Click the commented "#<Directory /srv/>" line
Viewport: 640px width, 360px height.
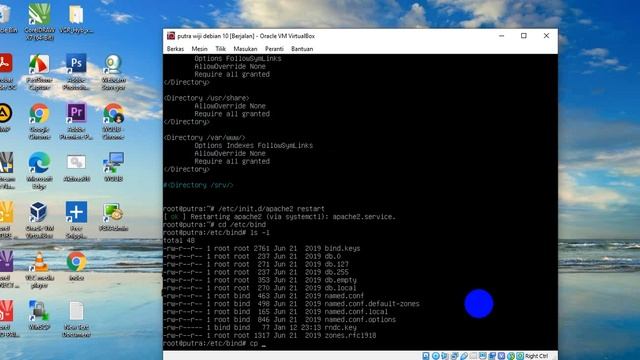click(198, 185)
